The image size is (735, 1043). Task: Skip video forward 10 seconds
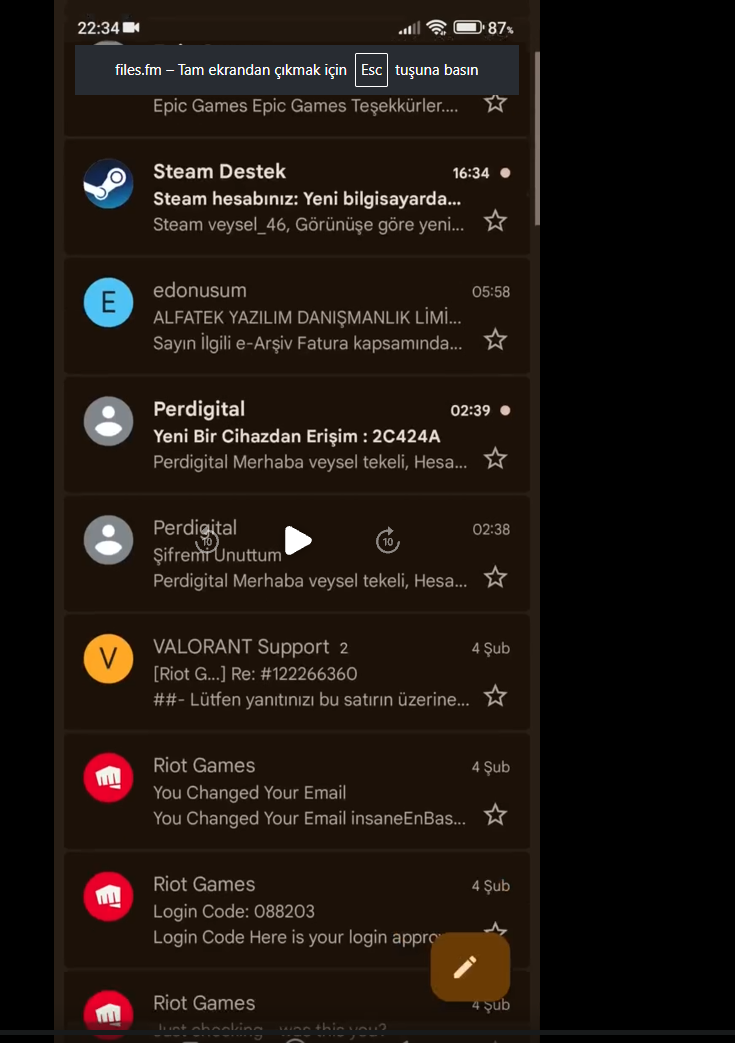click(x=388, y=541)
